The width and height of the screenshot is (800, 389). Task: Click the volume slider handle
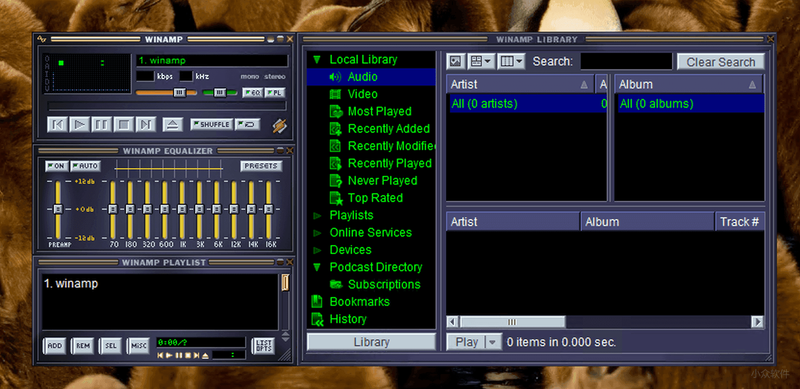(180, 92)
